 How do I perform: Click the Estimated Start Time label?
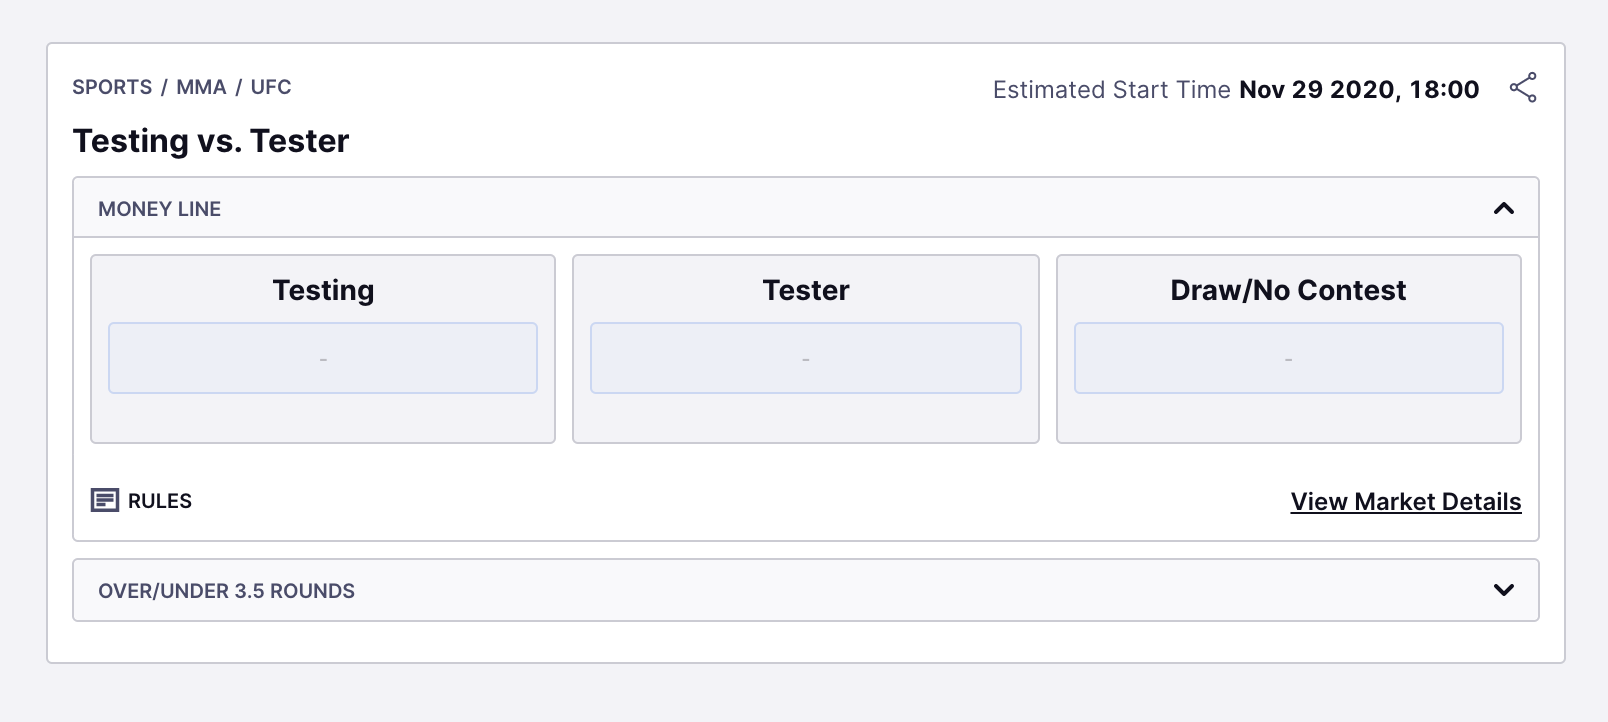[1111, 90]
